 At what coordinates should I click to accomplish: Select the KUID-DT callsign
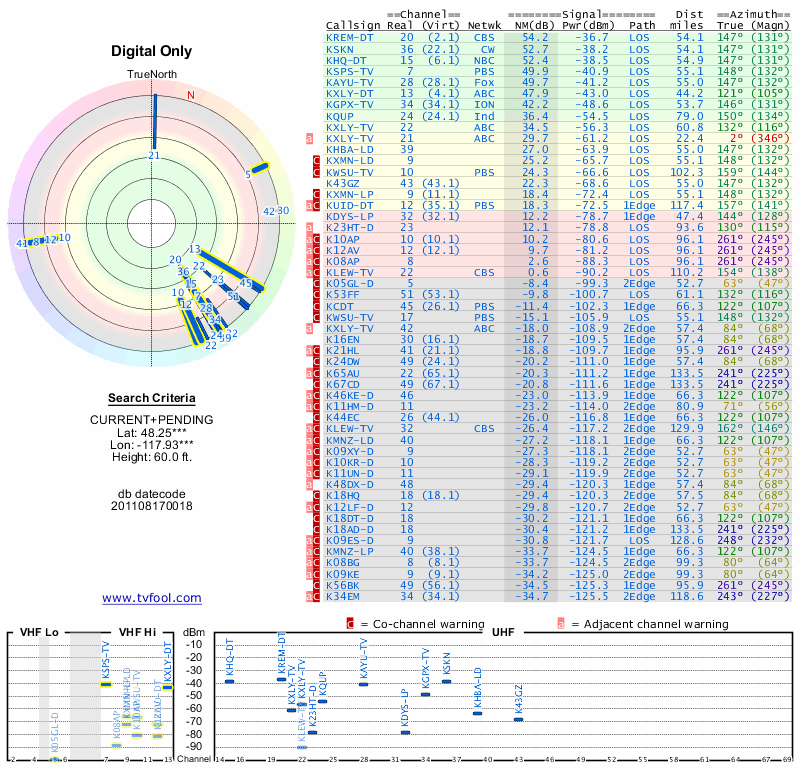pos(350,206)
